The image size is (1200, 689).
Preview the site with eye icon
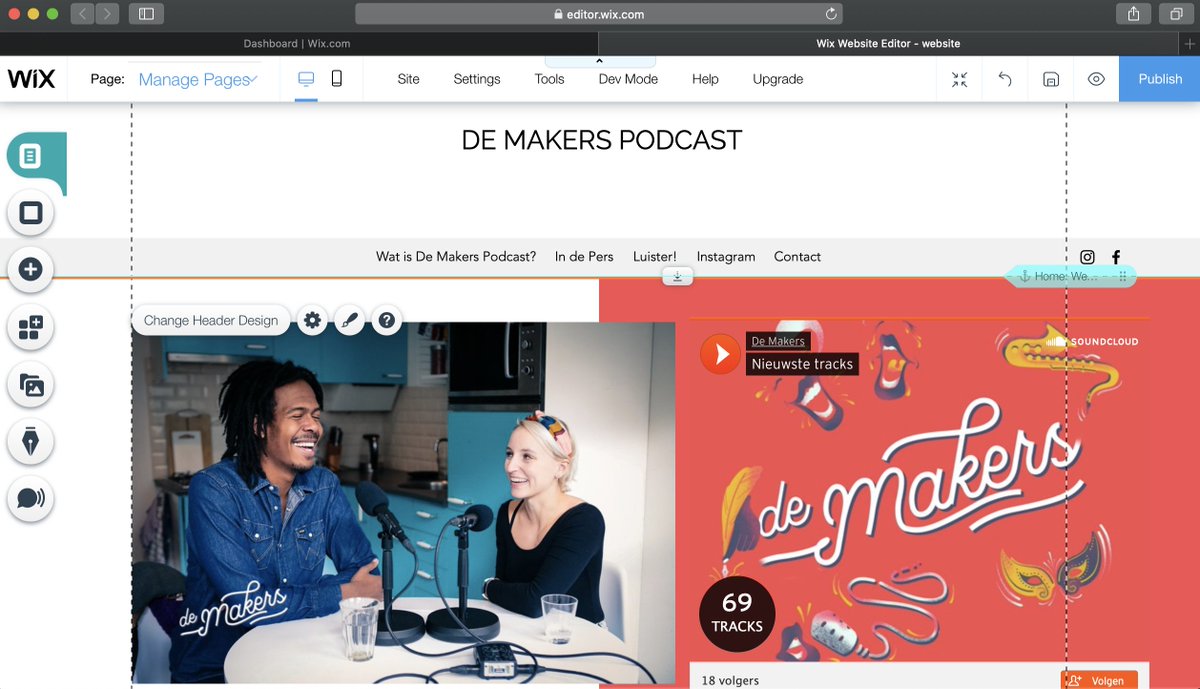tap(1096, 79)
